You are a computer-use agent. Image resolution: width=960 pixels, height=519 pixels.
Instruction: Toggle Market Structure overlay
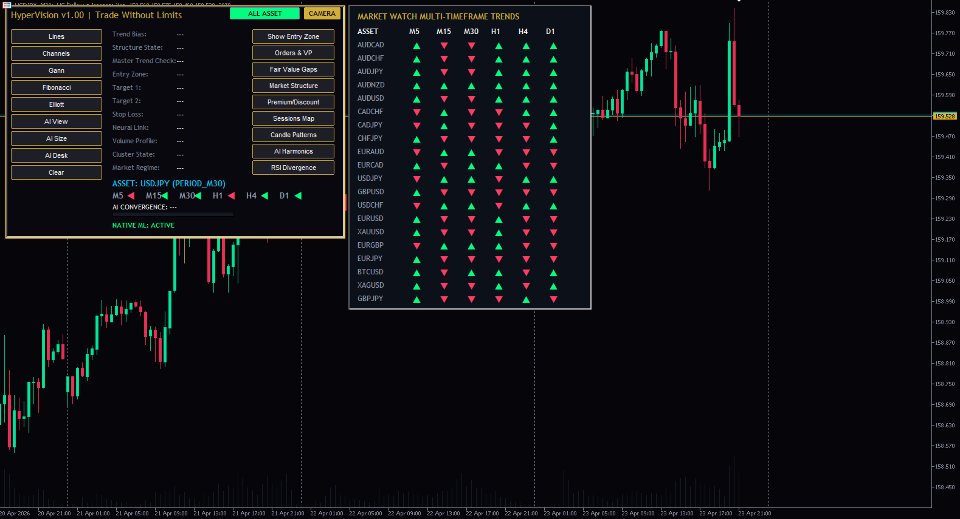click(x=293, y=86)
